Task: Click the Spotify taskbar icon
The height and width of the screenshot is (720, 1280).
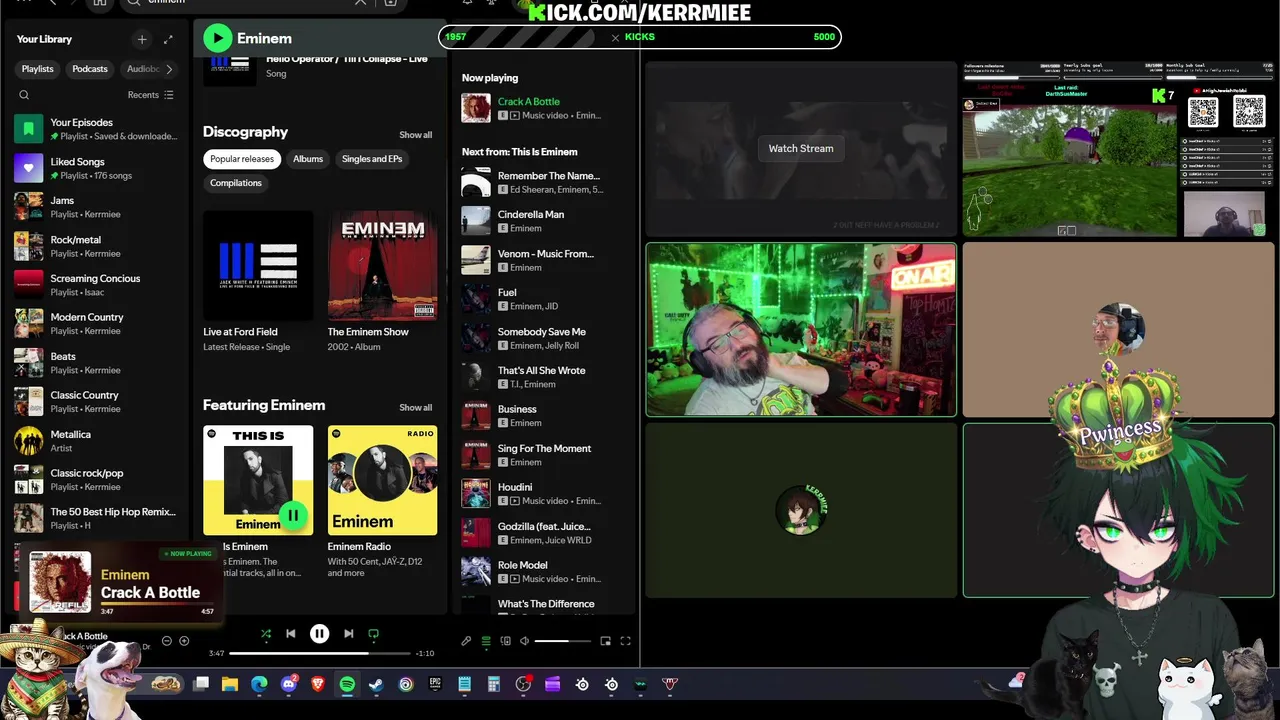Action: tap(347, 684)
